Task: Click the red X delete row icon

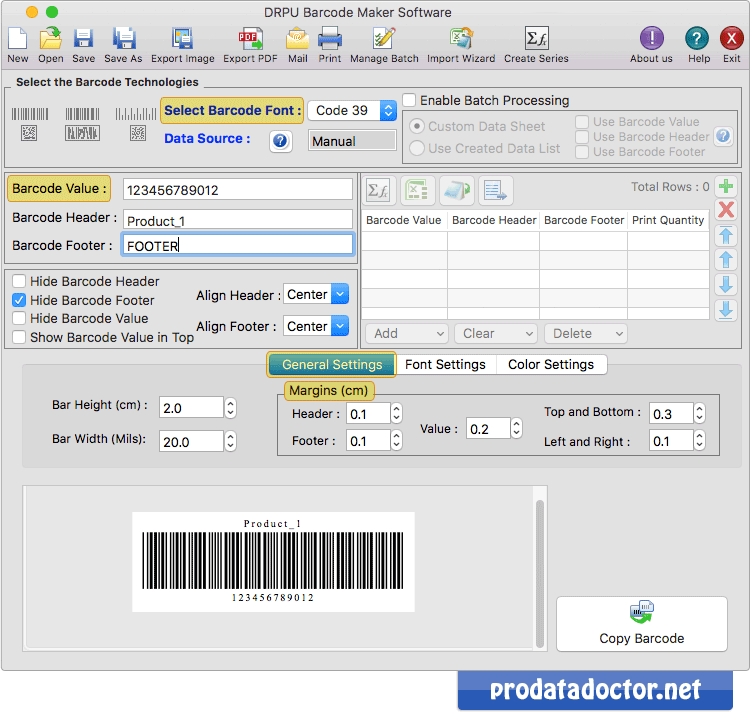Action: (726, 209)
